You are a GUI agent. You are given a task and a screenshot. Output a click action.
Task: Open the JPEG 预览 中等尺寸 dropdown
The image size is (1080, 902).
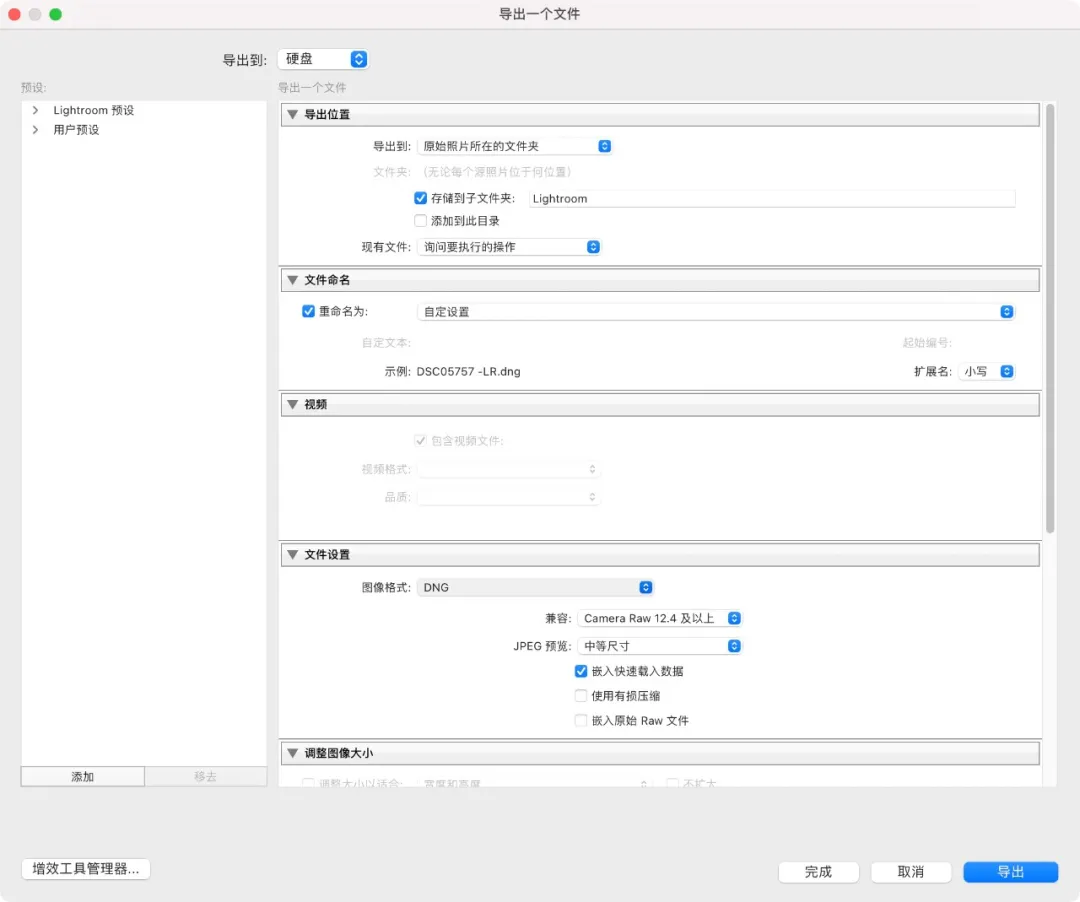660,646
